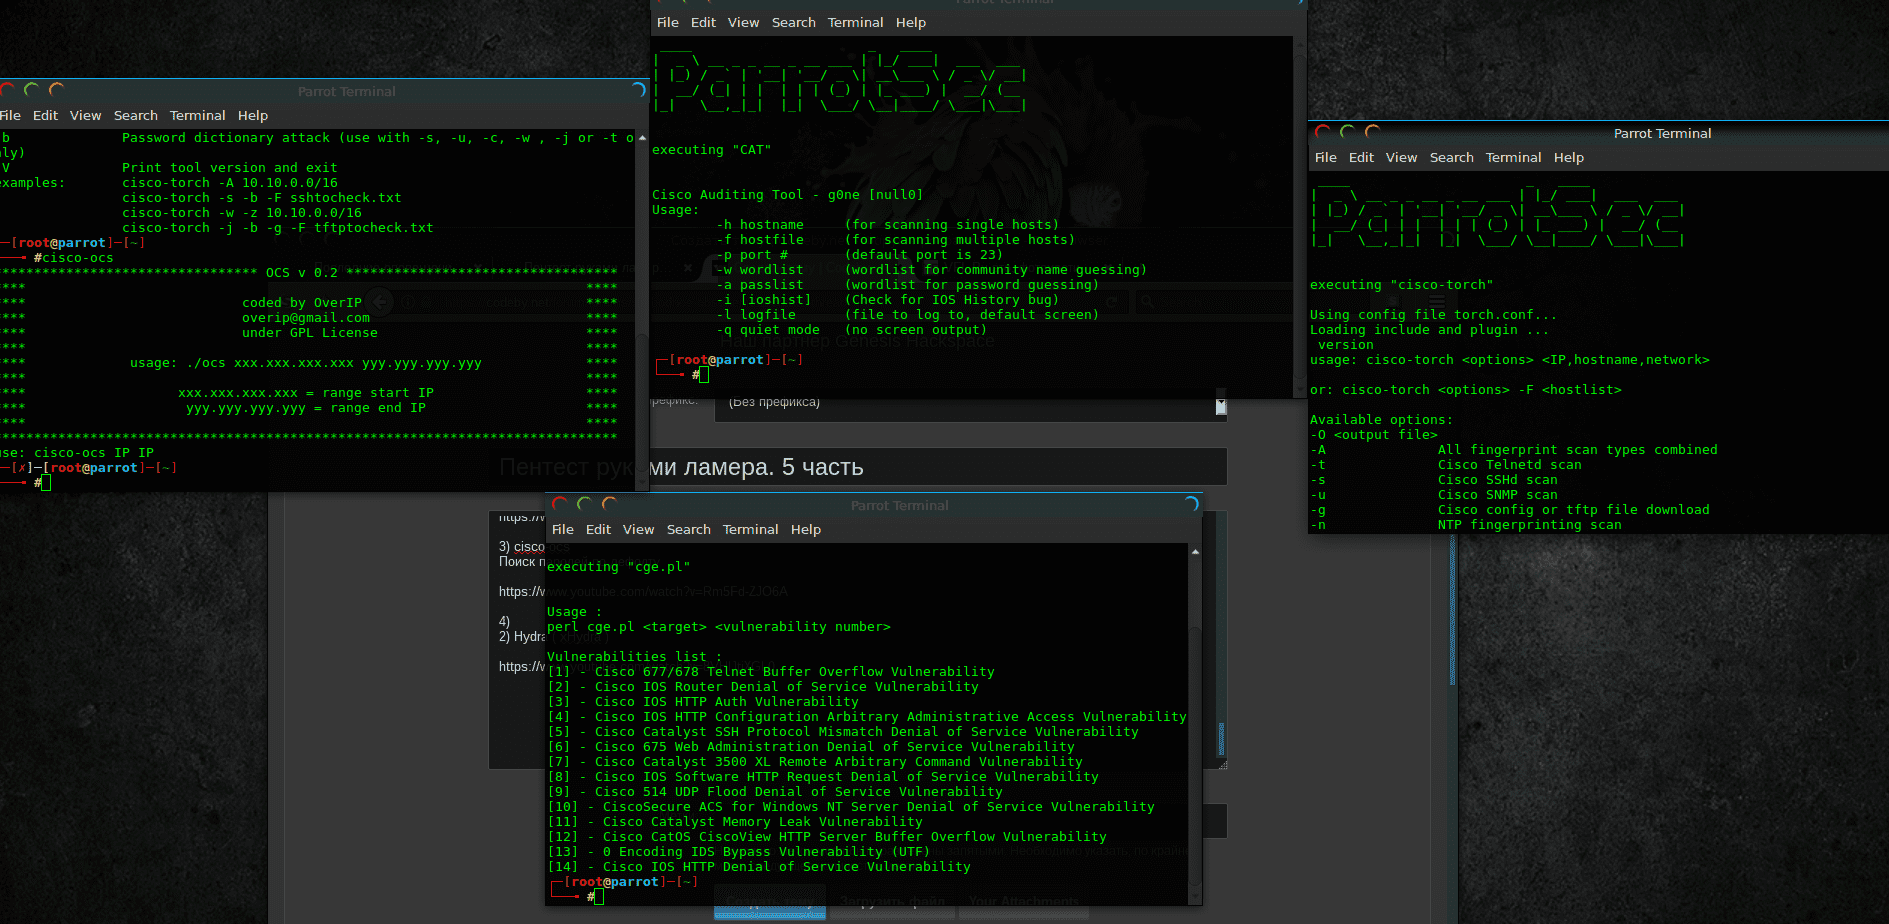The width and height of the screenshot is (1889, 924).
Task: Click green window button on cisco-ocs terminal
Action: pyautogui.click(x=32, y=90)
